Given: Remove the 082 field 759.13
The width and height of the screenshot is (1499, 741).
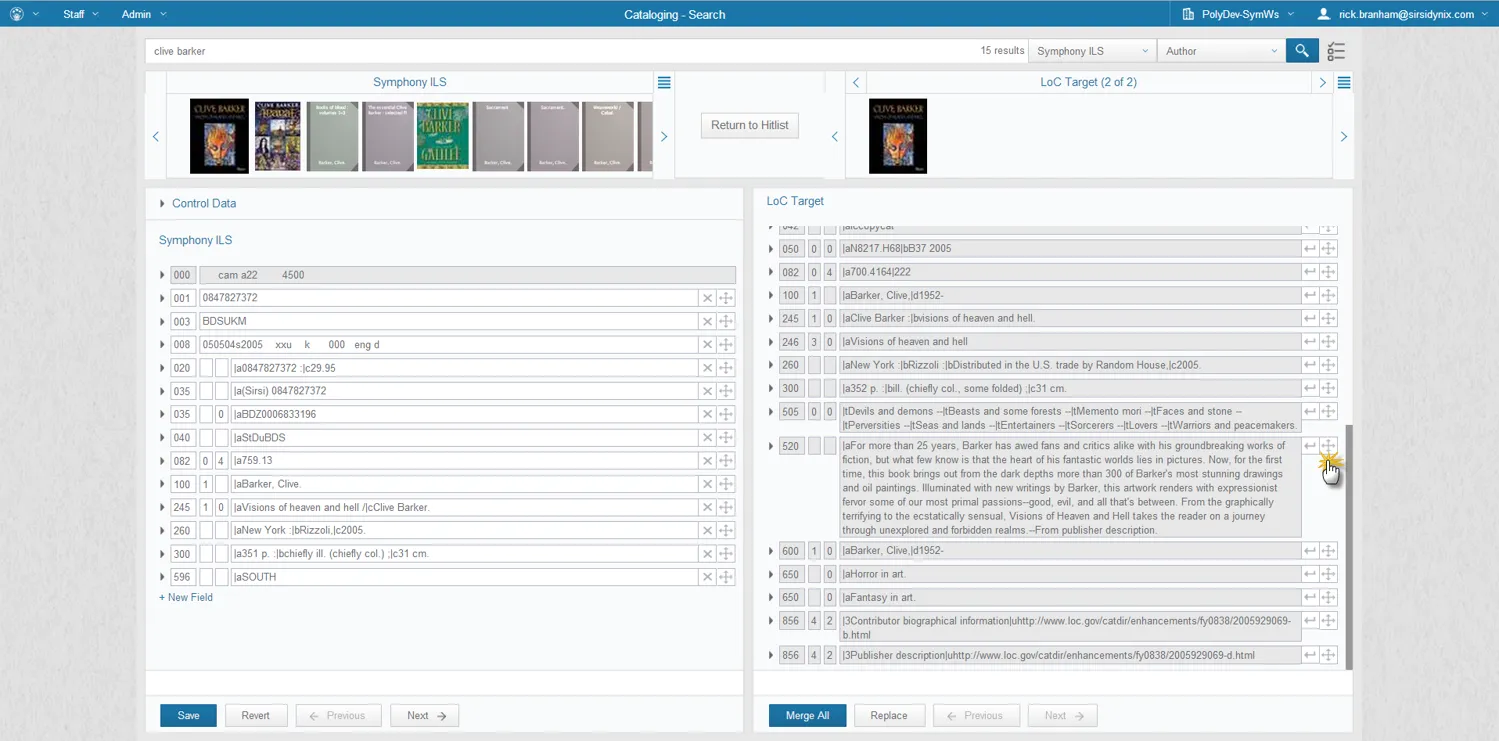Looking at the screenshot, I should coord(707,461).
